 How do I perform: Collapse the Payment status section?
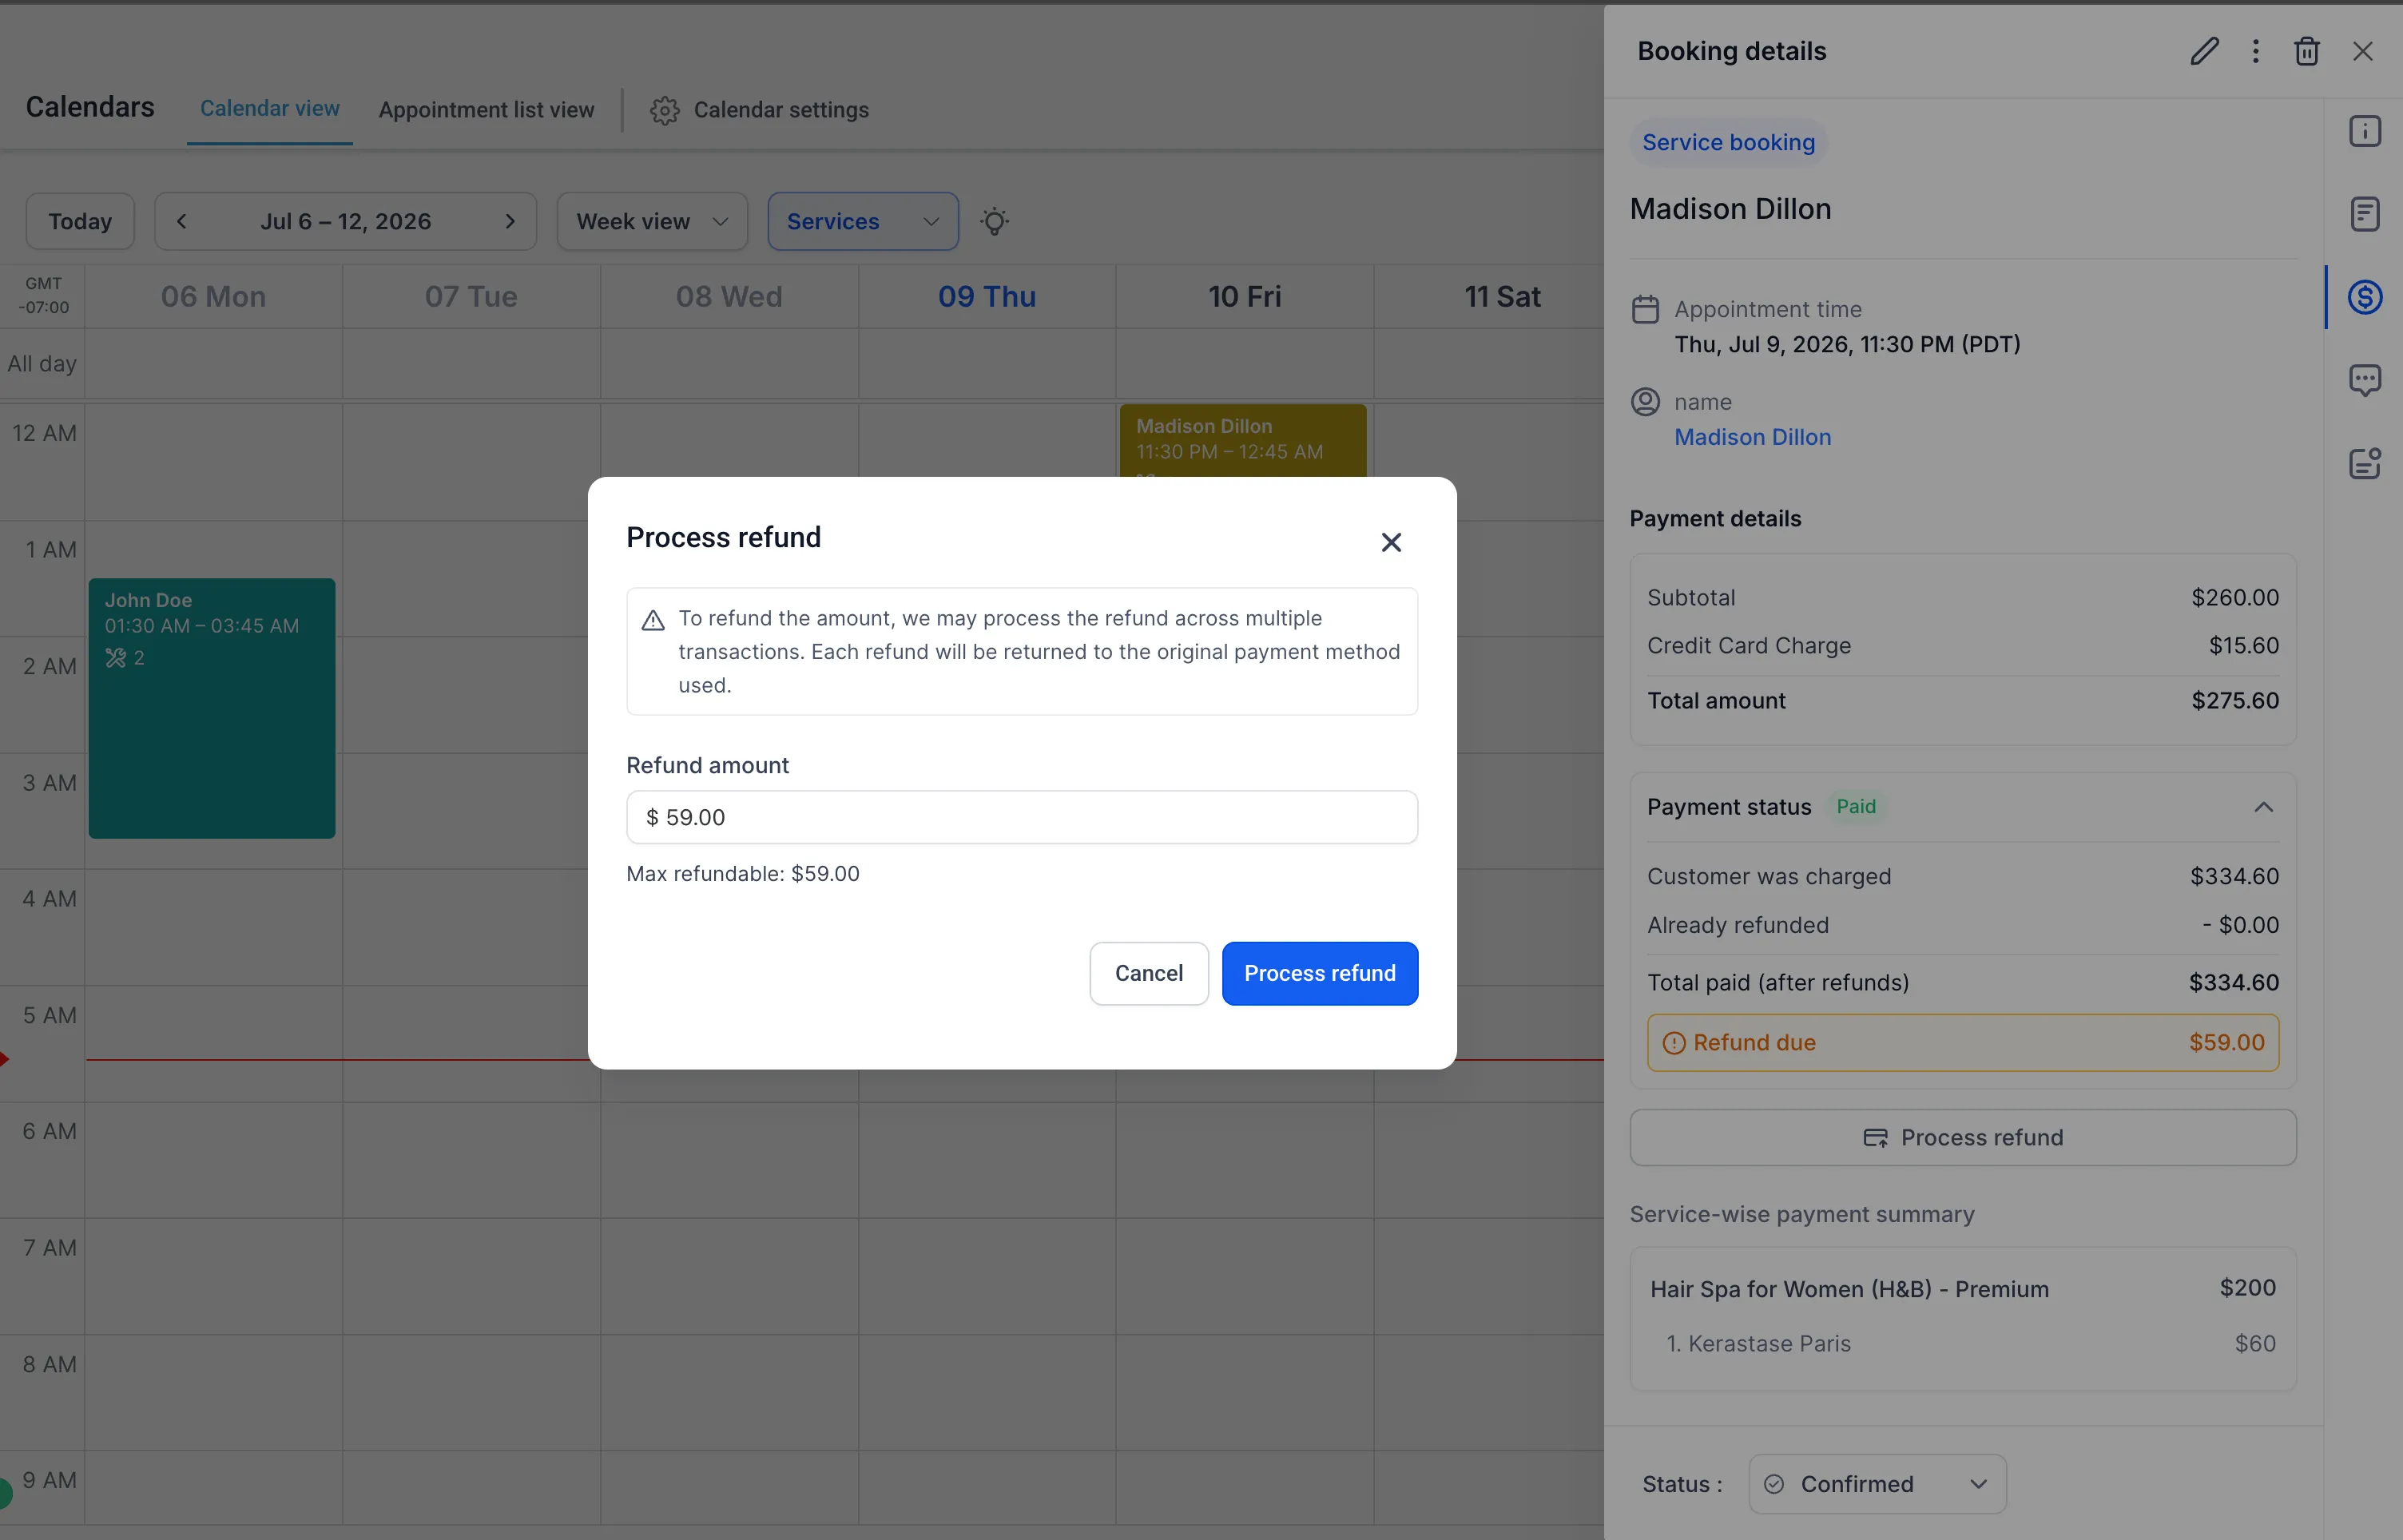click(2263, 807)
